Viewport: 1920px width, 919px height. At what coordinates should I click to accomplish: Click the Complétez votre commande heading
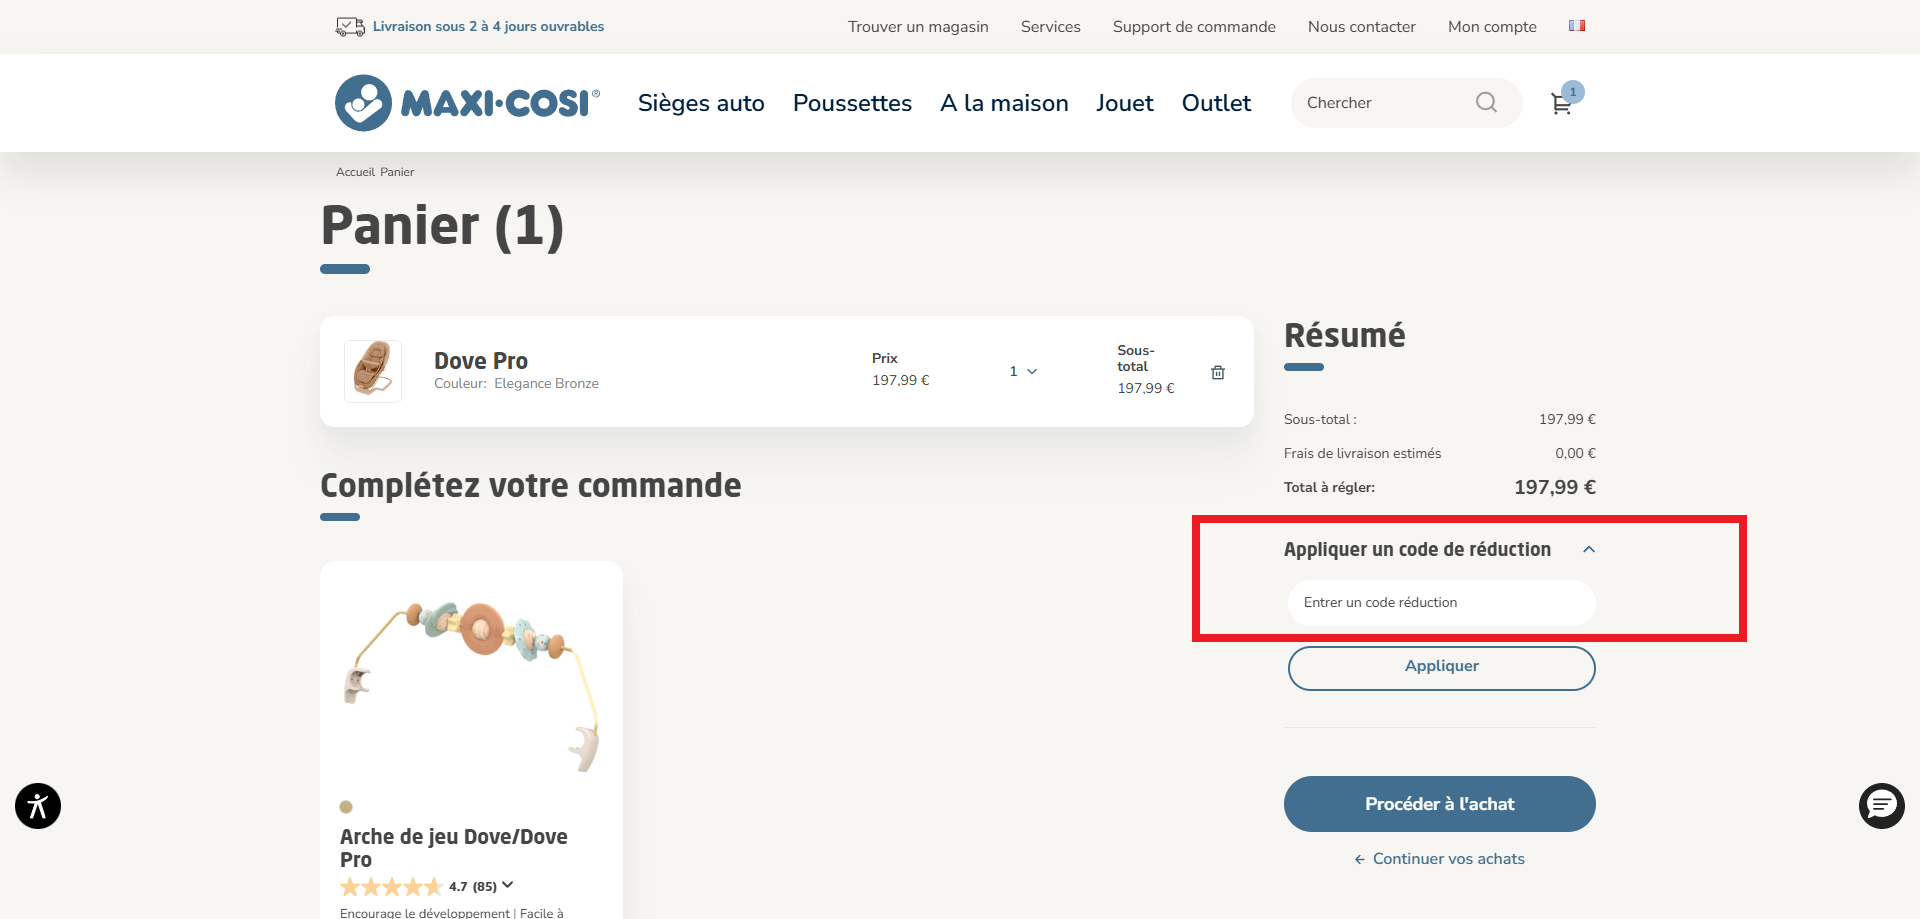pos(530,485)
